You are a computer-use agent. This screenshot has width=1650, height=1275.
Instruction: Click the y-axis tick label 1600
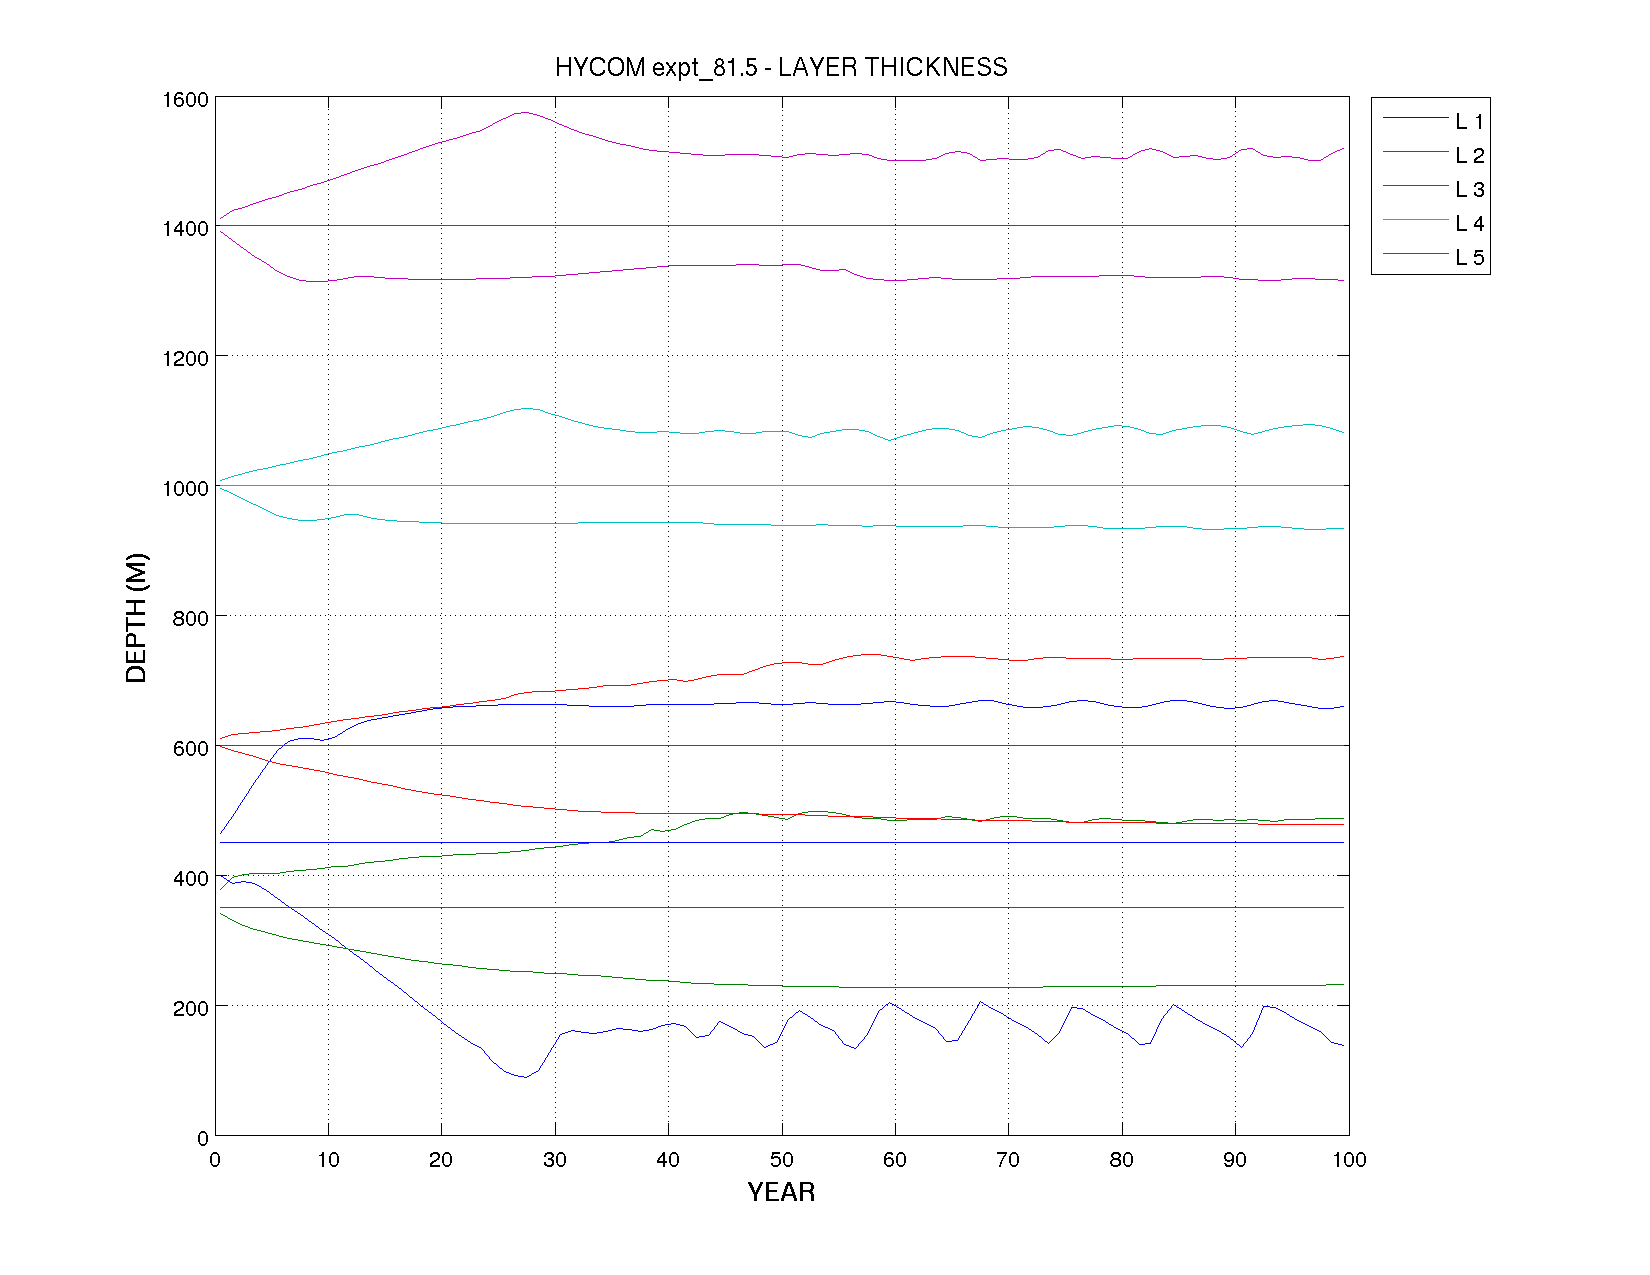pyautogui.click(x=185, y=100)
